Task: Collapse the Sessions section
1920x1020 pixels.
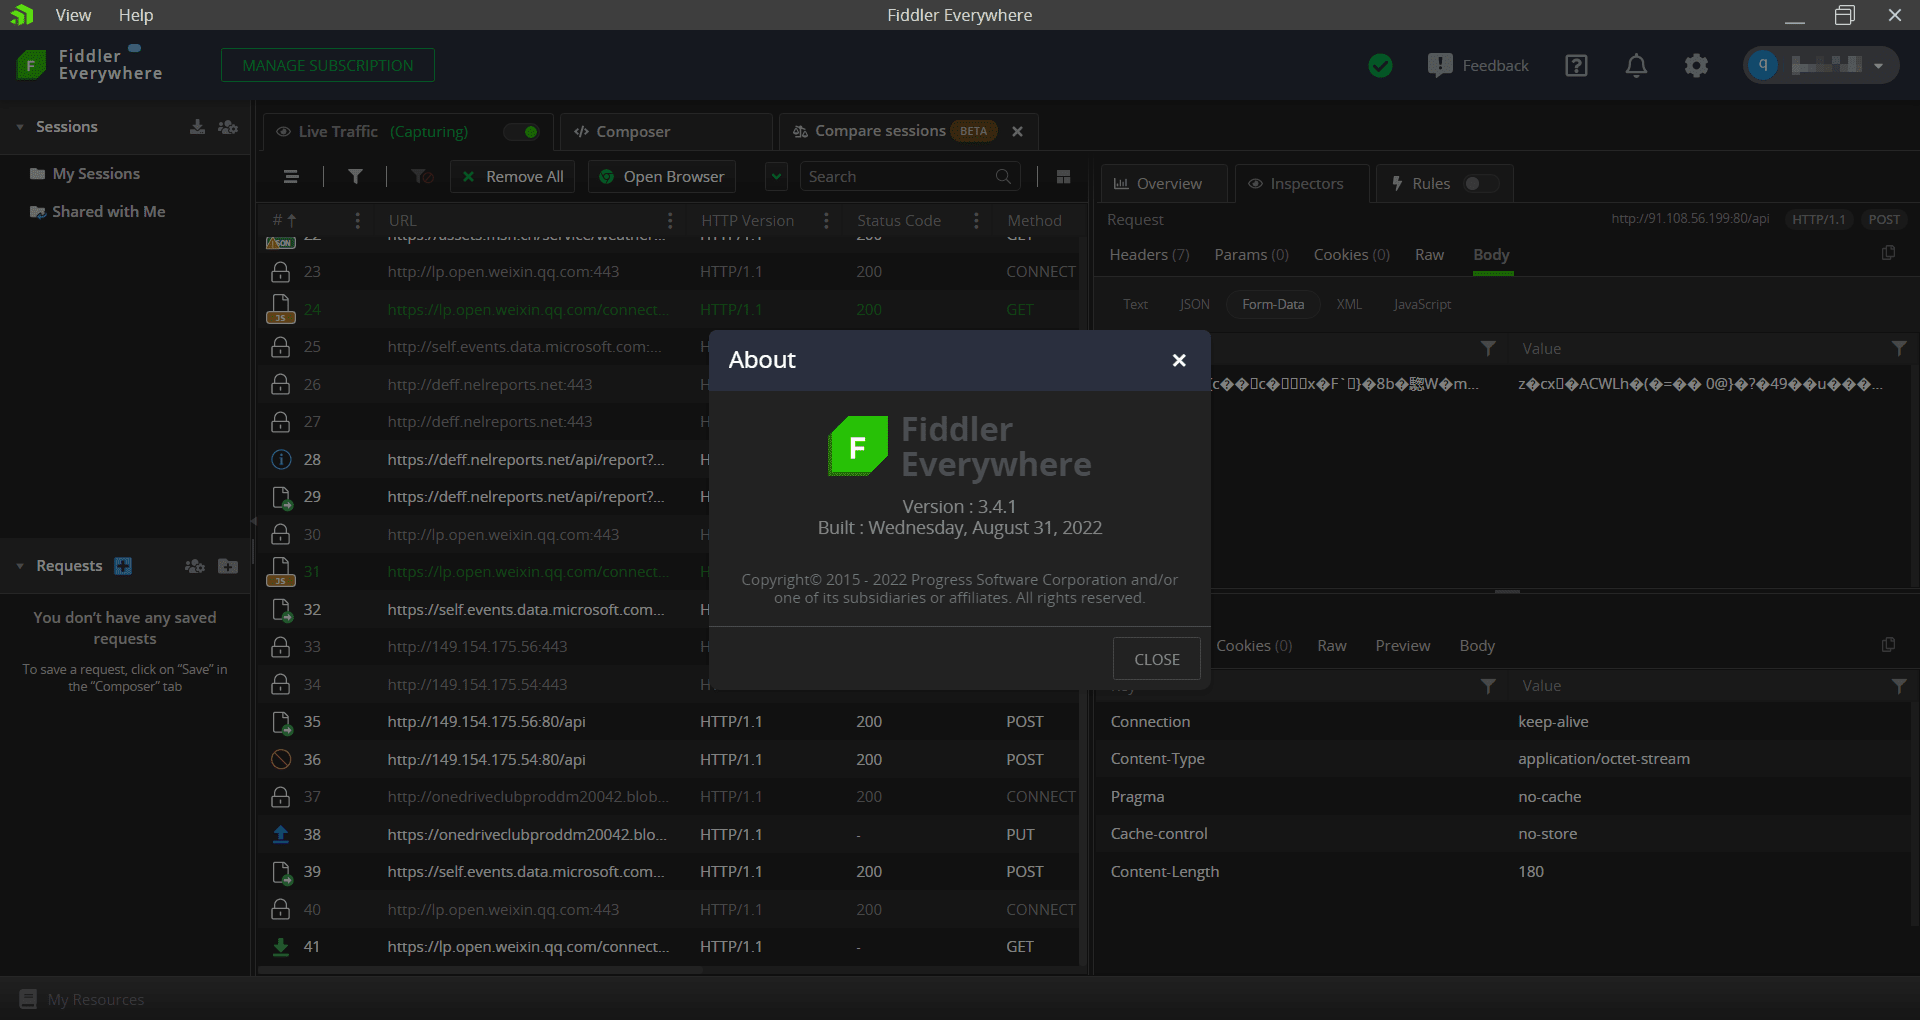Action: pyautogui.click(x=20, y=127)
